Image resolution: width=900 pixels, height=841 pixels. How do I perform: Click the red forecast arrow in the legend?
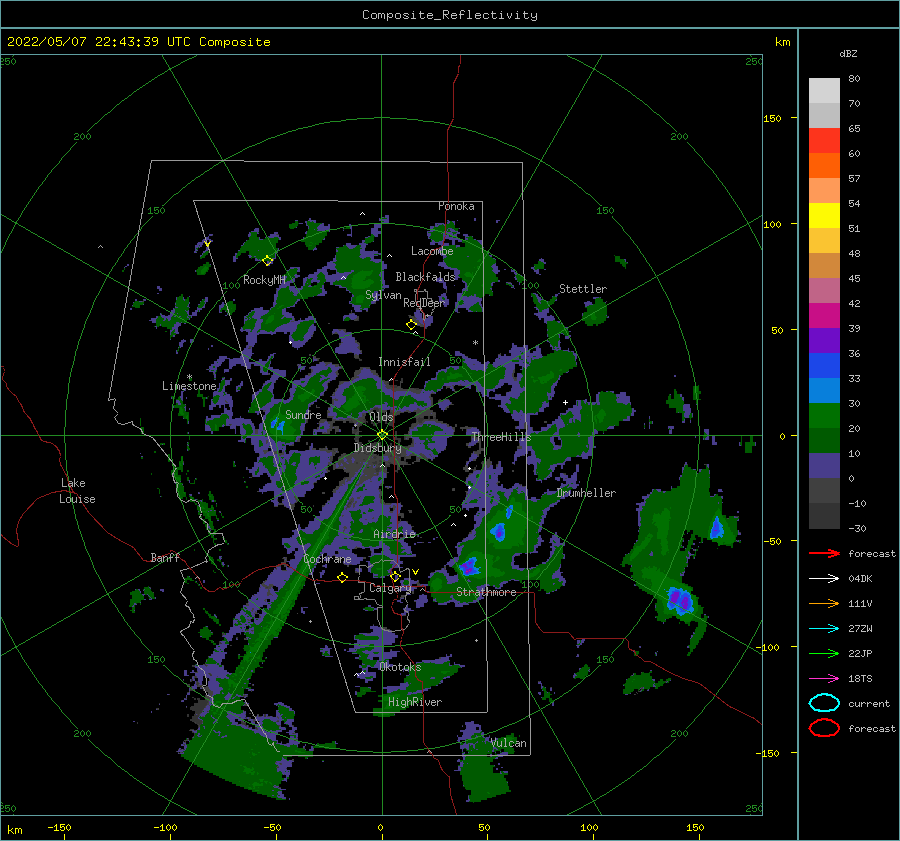824,553
